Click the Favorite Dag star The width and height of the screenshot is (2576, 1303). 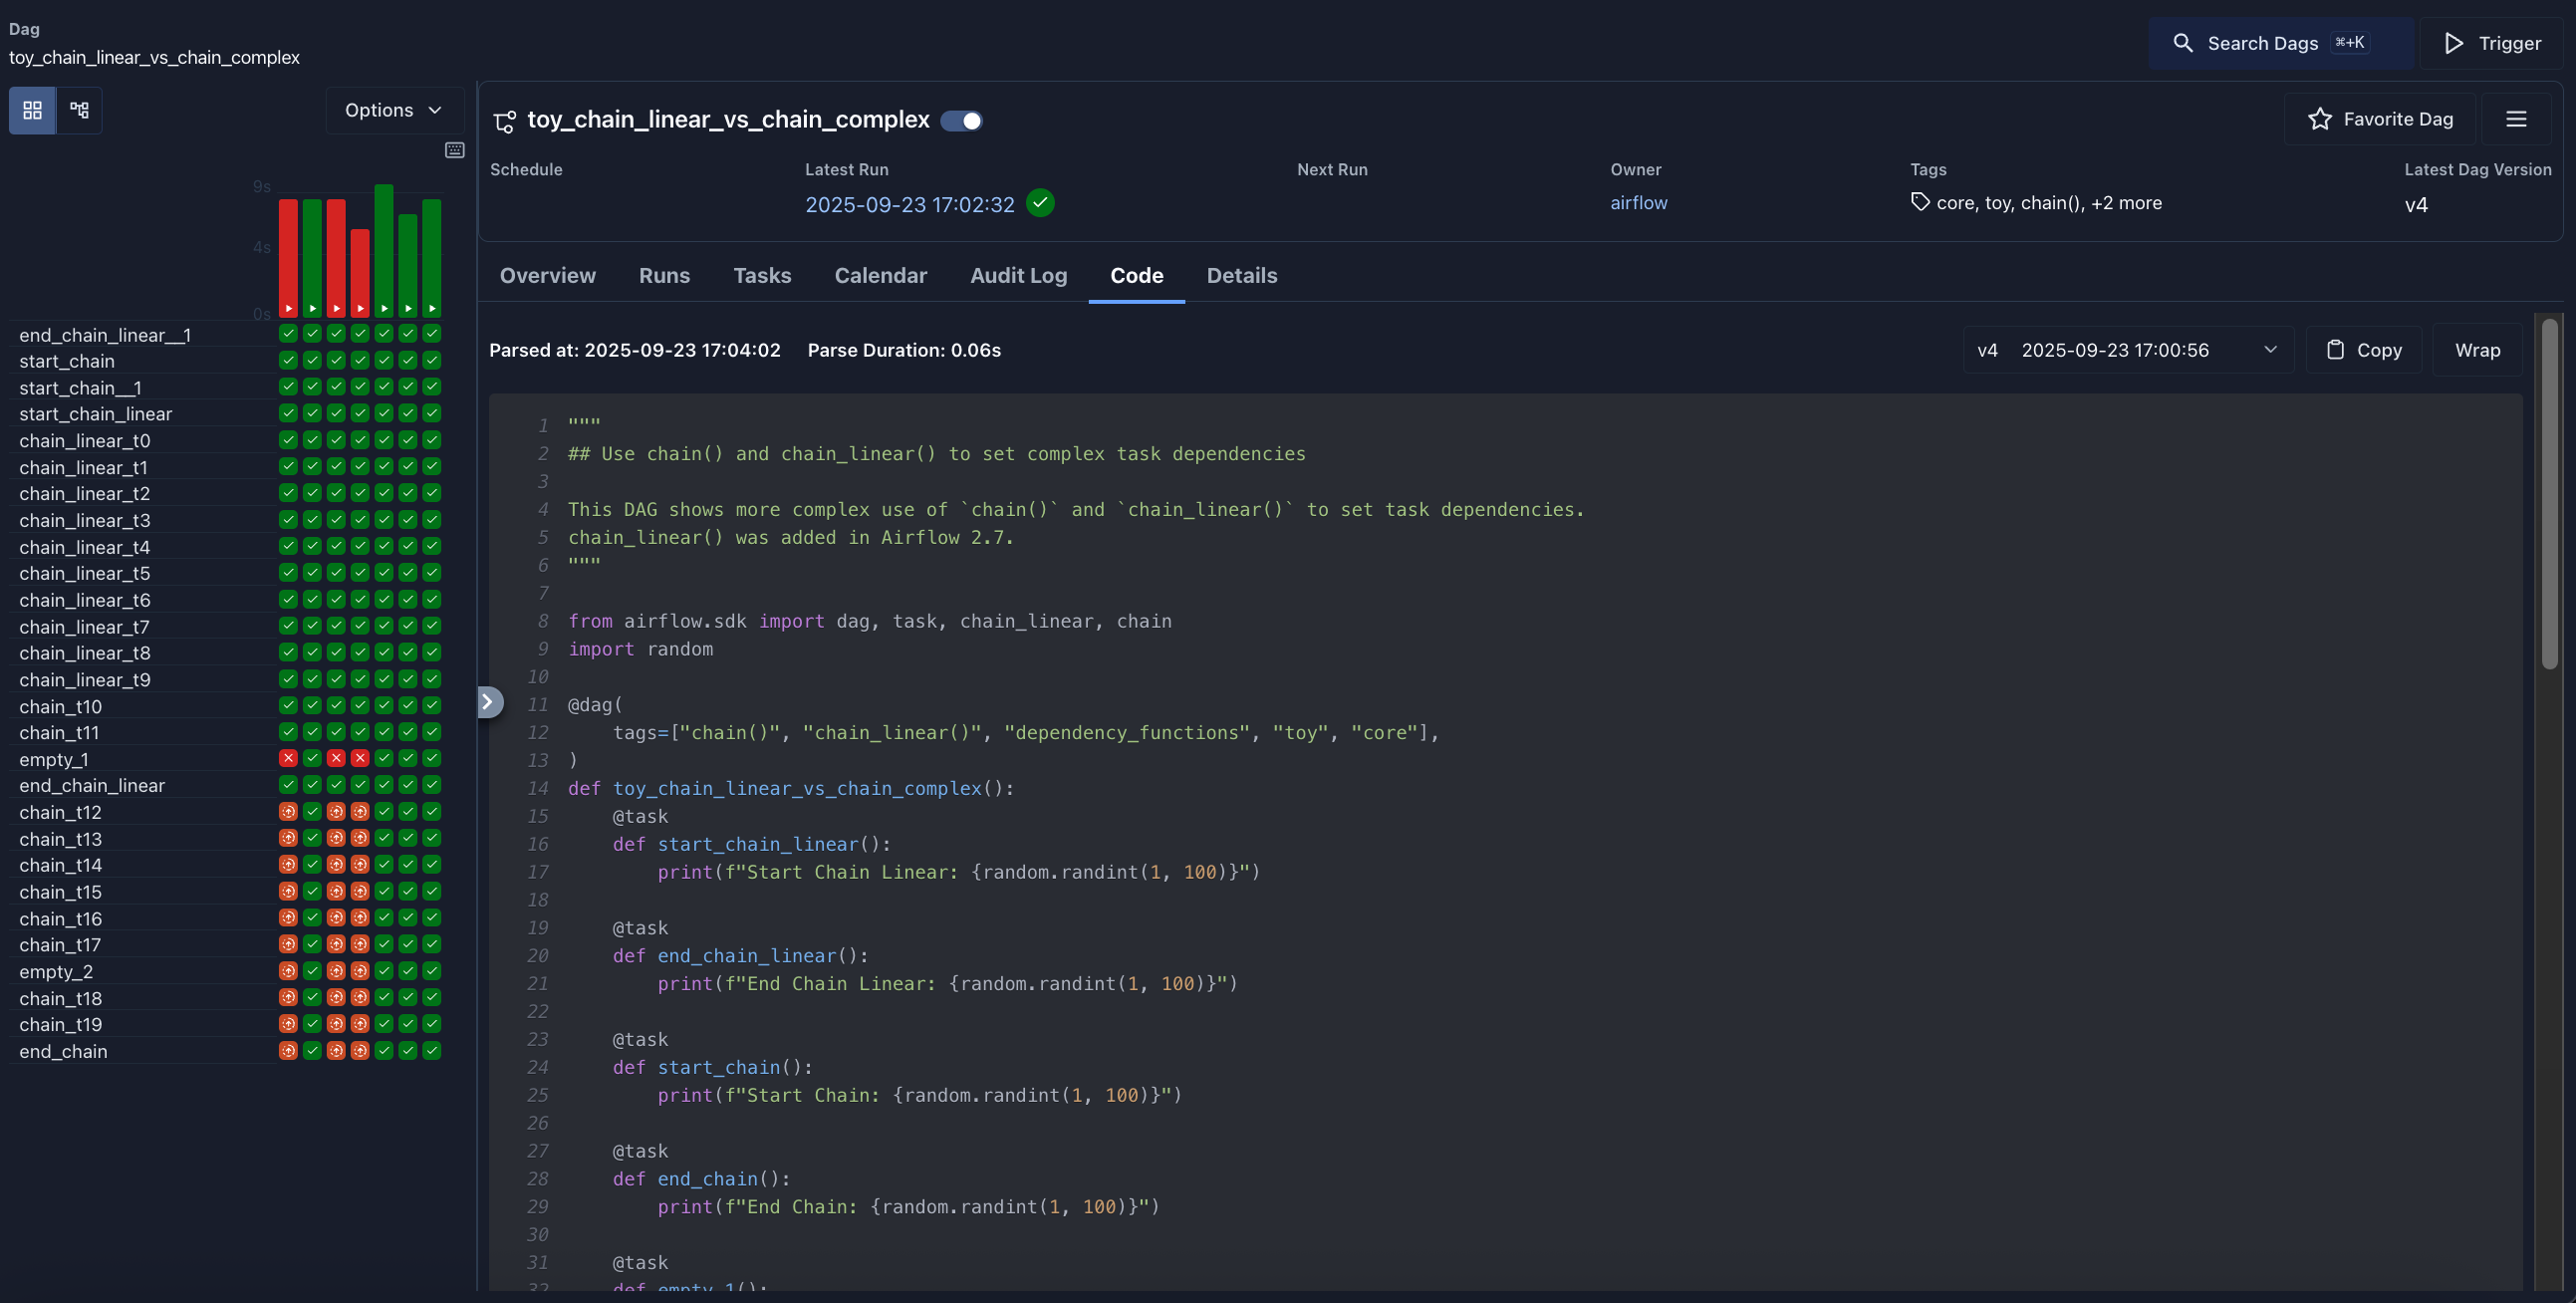(x=2320, y=119)
